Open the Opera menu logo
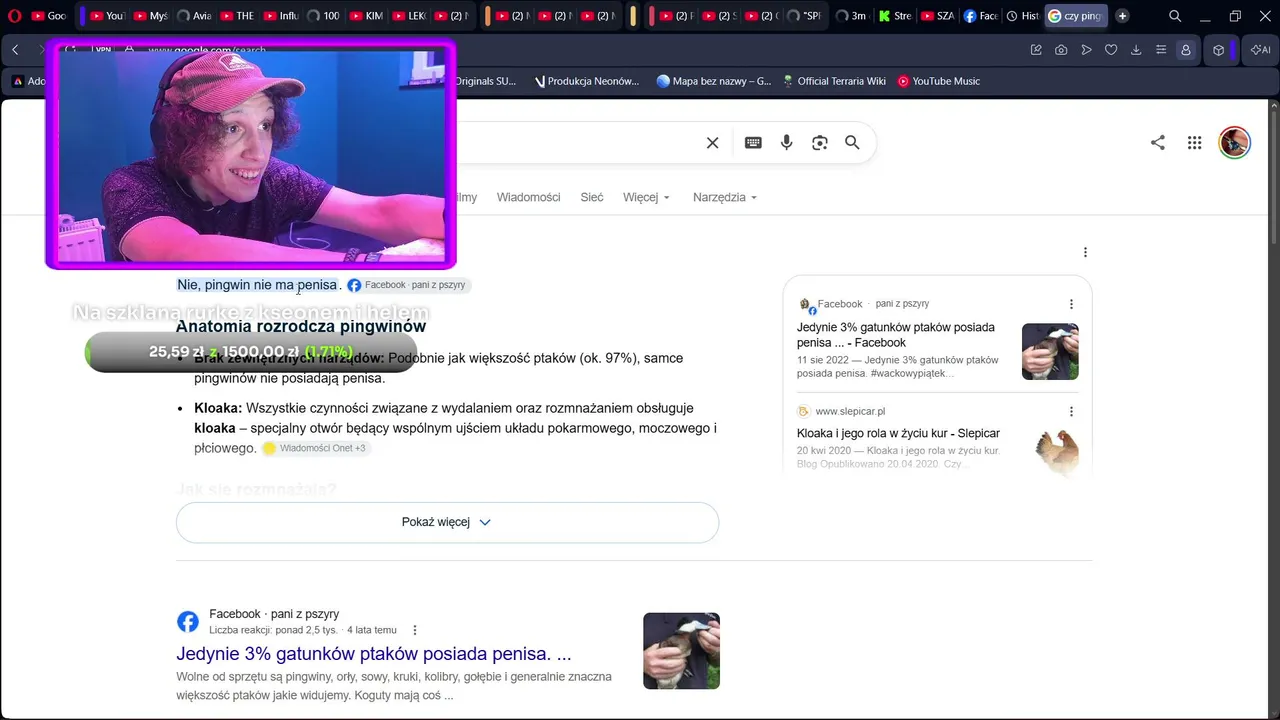Screen dimensions: 1280x720 (x=14, y=16)
